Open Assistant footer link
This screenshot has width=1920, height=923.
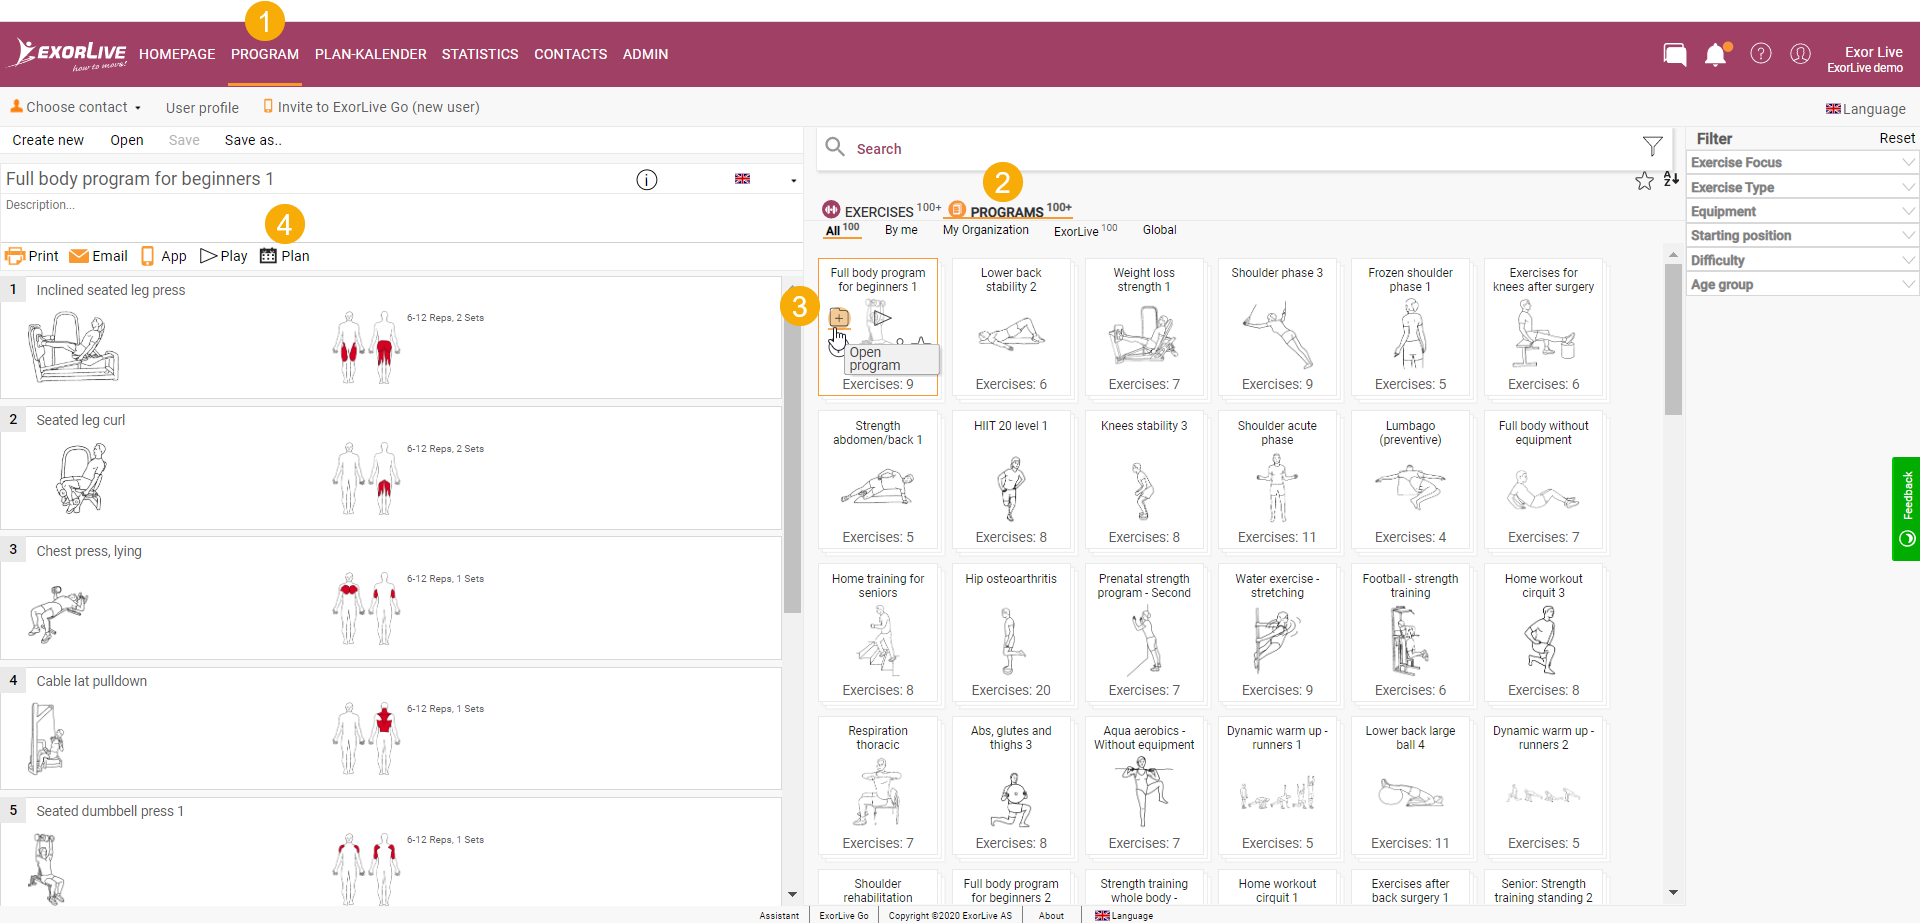pos(779,915)
